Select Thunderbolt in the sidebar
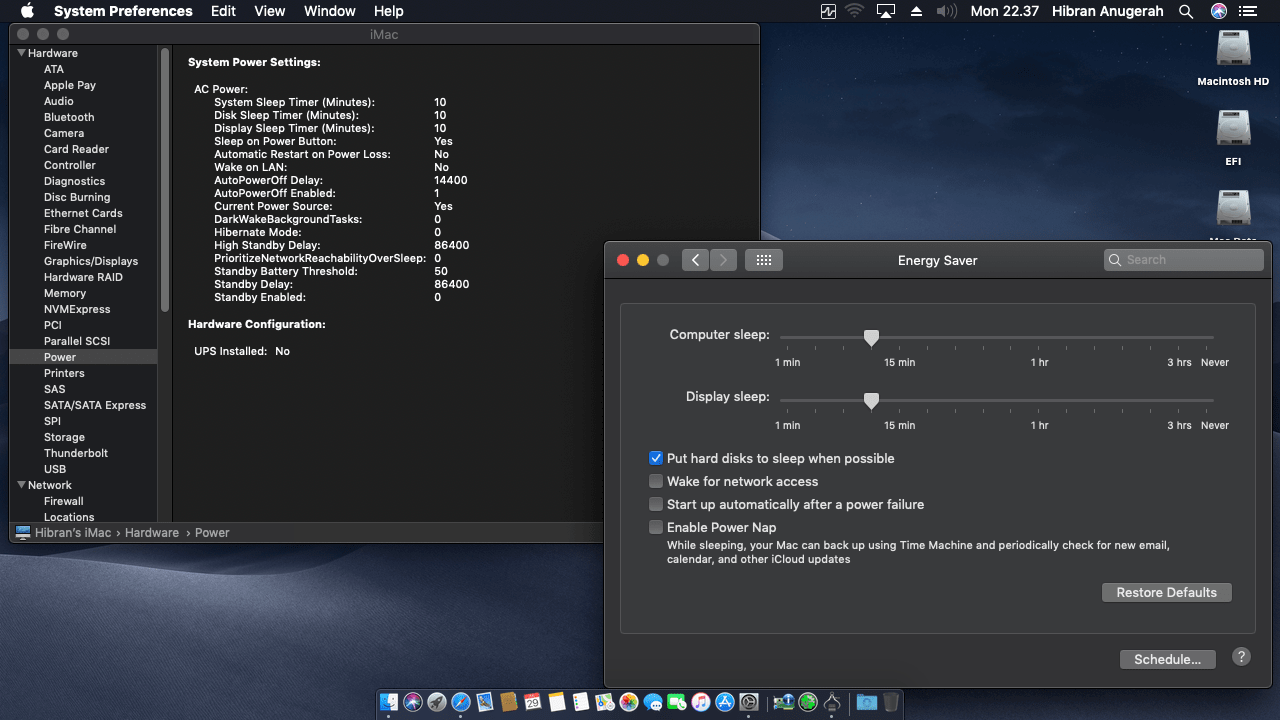Image resolution: width=1280 pixels, height=720 pixels. (76, 453)
